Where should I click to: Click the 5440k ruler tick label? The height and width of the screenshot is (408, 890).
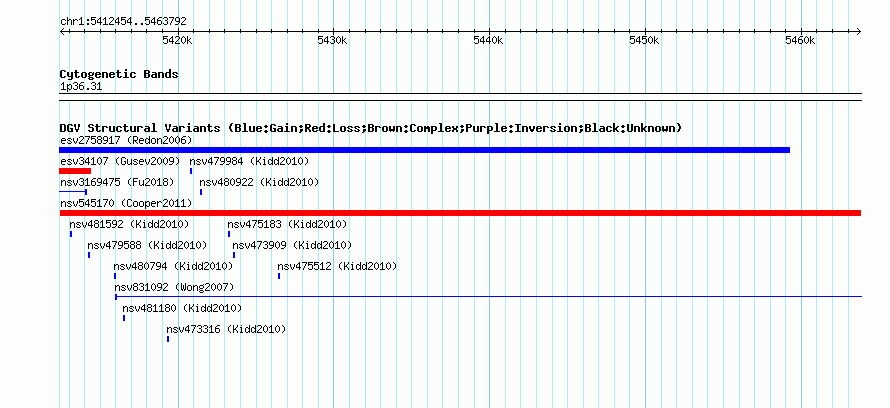(489, 40)
